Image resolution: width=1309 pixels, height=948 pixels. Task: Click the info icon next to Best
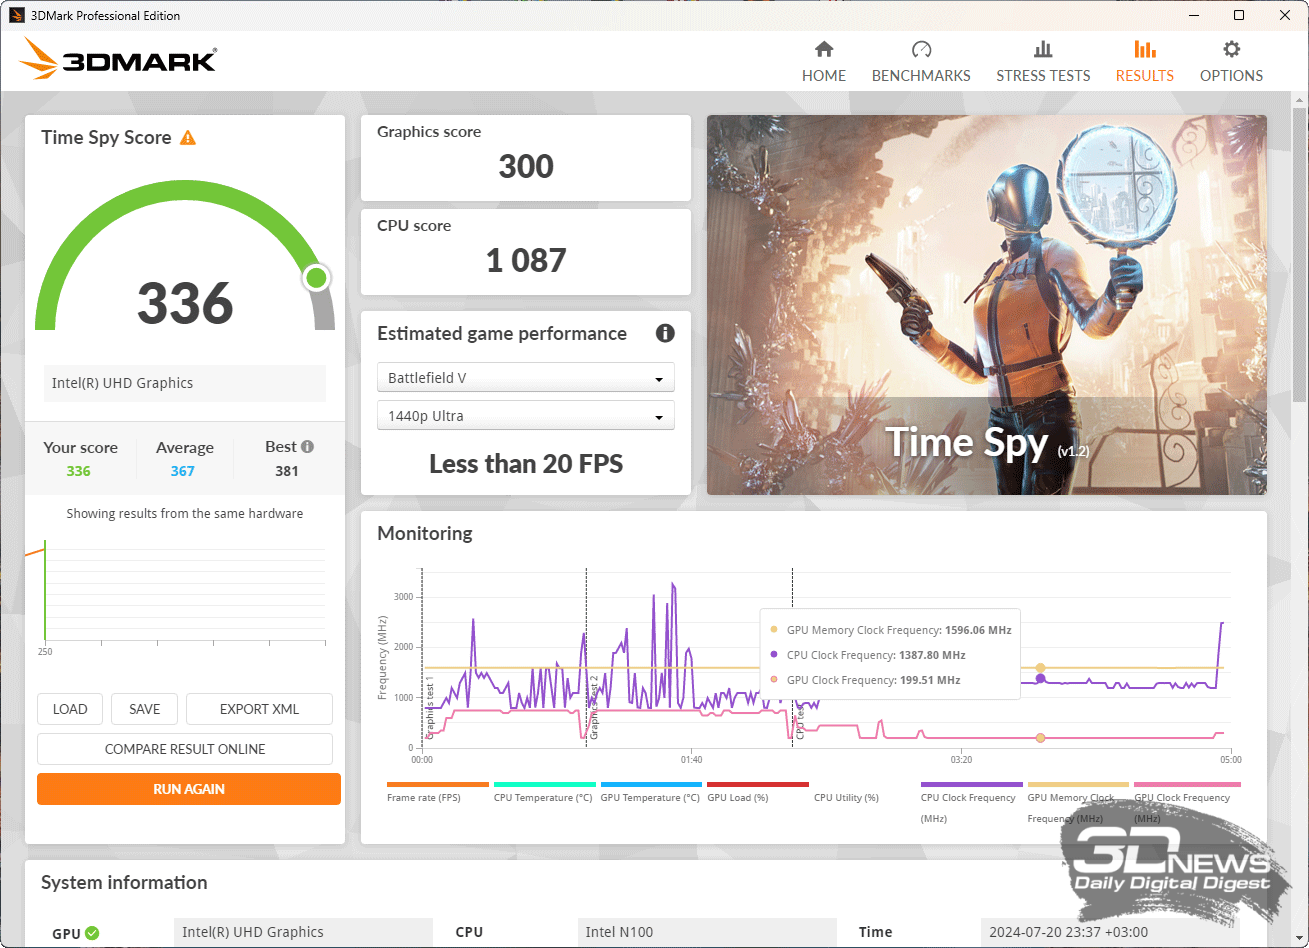tap(308, 447)
